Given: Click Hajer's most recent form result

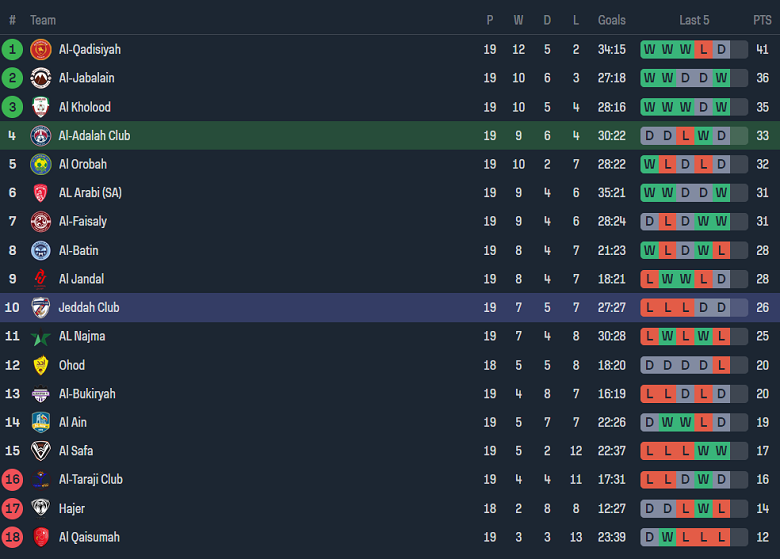Looking at the screenshot, I should 721,509.
